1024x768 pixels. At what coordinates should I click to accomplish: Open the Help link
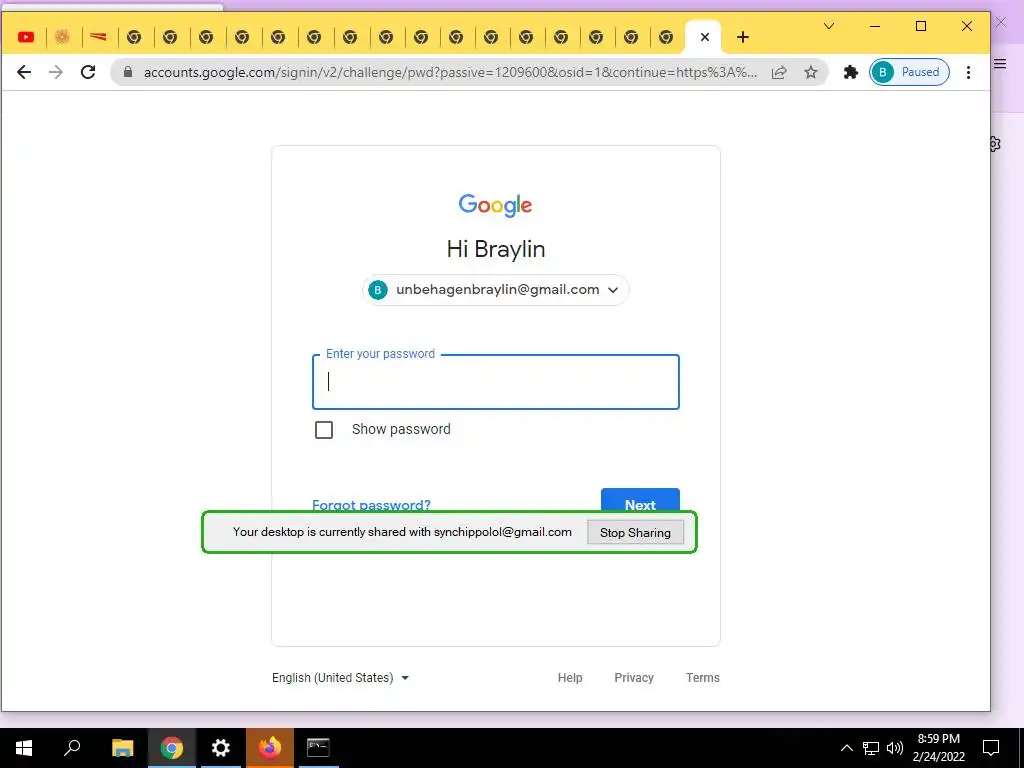569,678
